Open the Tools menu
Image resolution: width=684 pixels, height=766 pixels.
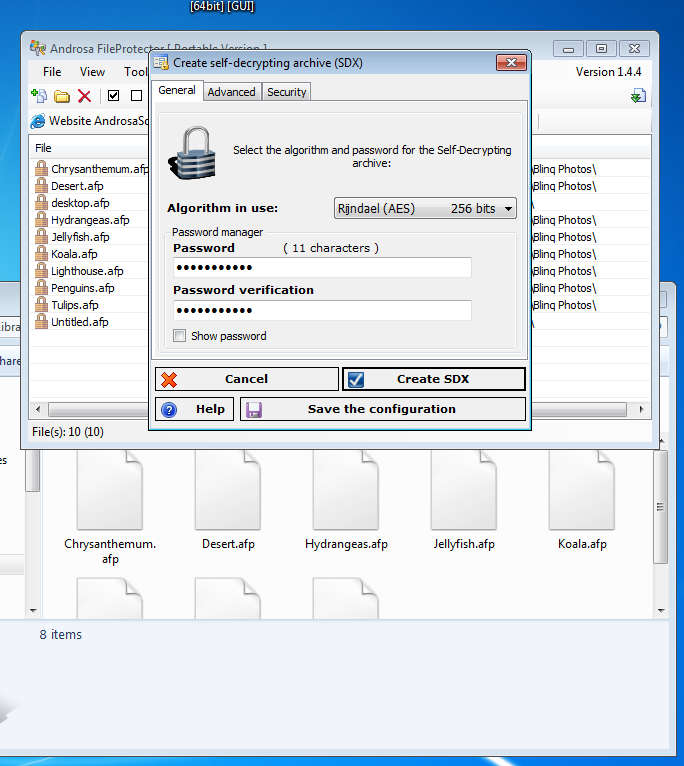135,72
